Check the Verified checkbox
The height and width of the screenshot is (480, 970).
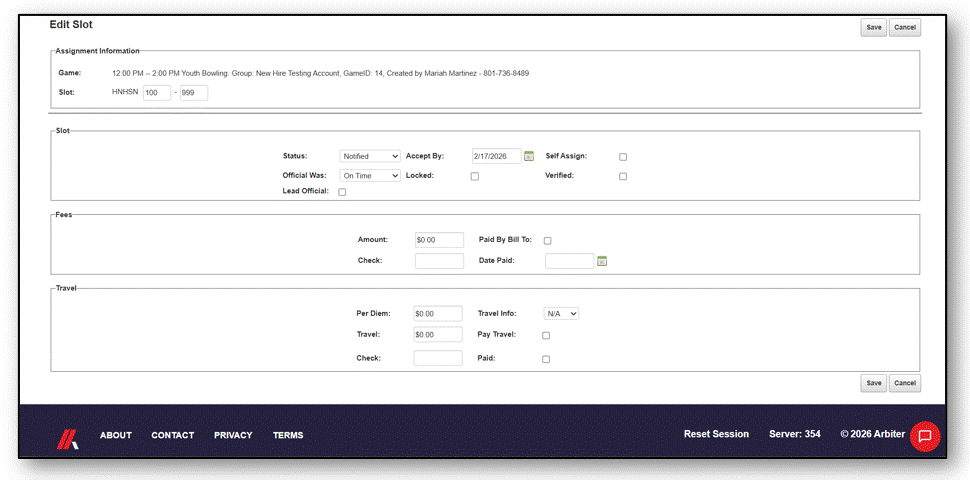tap(623, 176)
